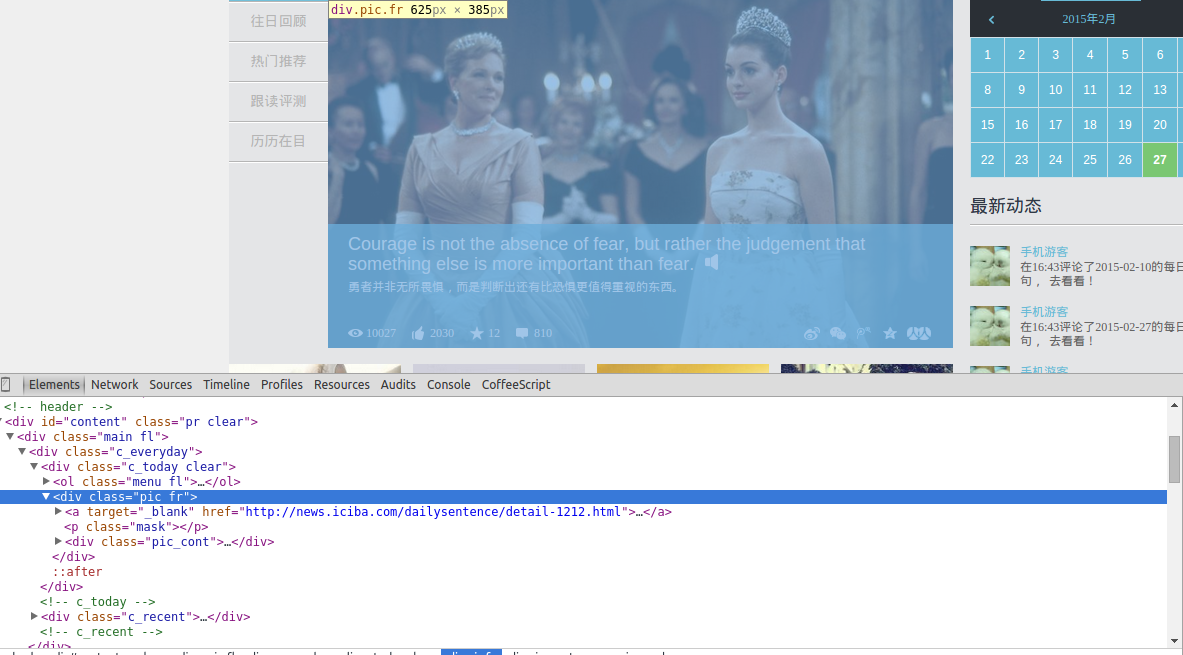Click the thumbs-up like icon
Screen dimensions: 1183x655
pyautogui.click(x=418, y=333)
